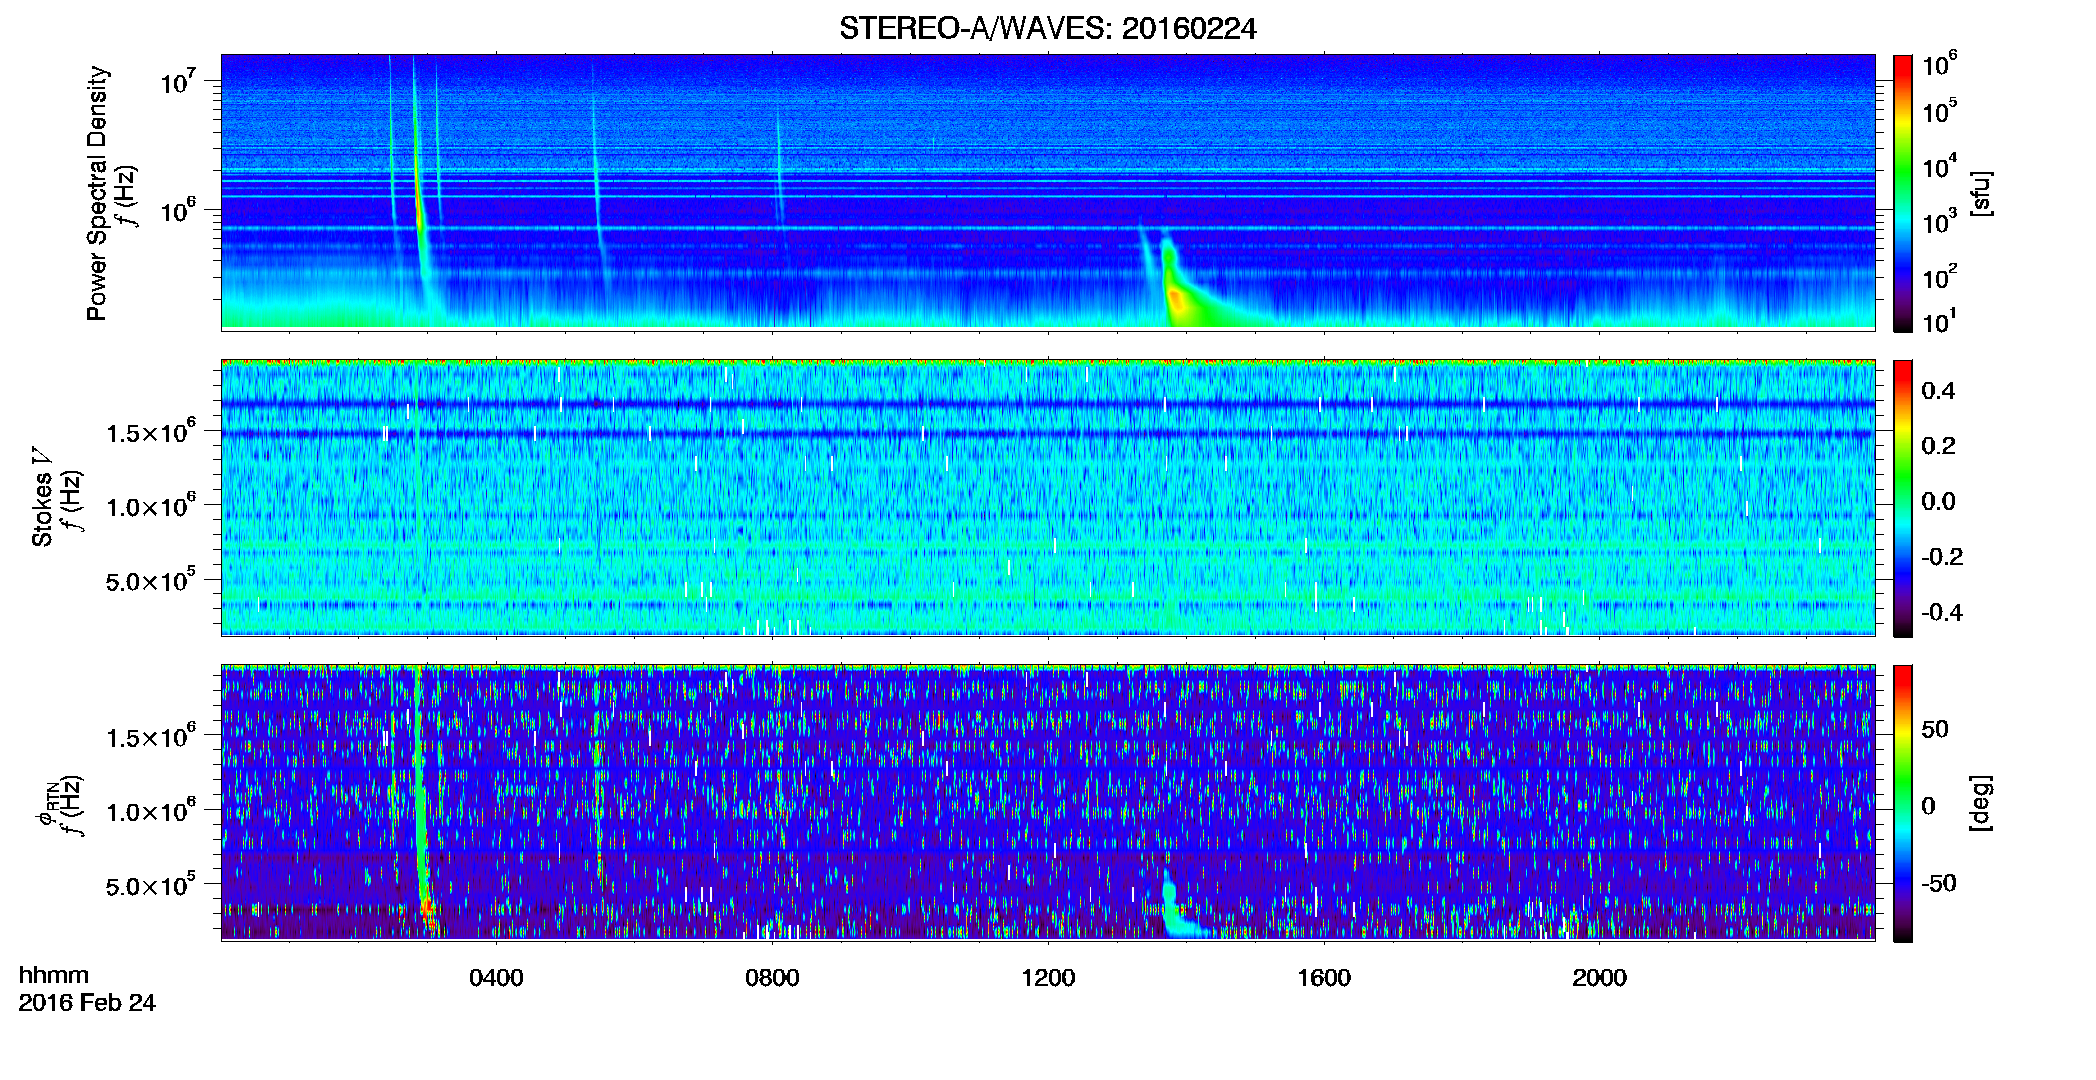This screenshot has width=2096, height=1080.
Task: Select the "Power Spectral Density" axis label
Action: tap(97, 193)
